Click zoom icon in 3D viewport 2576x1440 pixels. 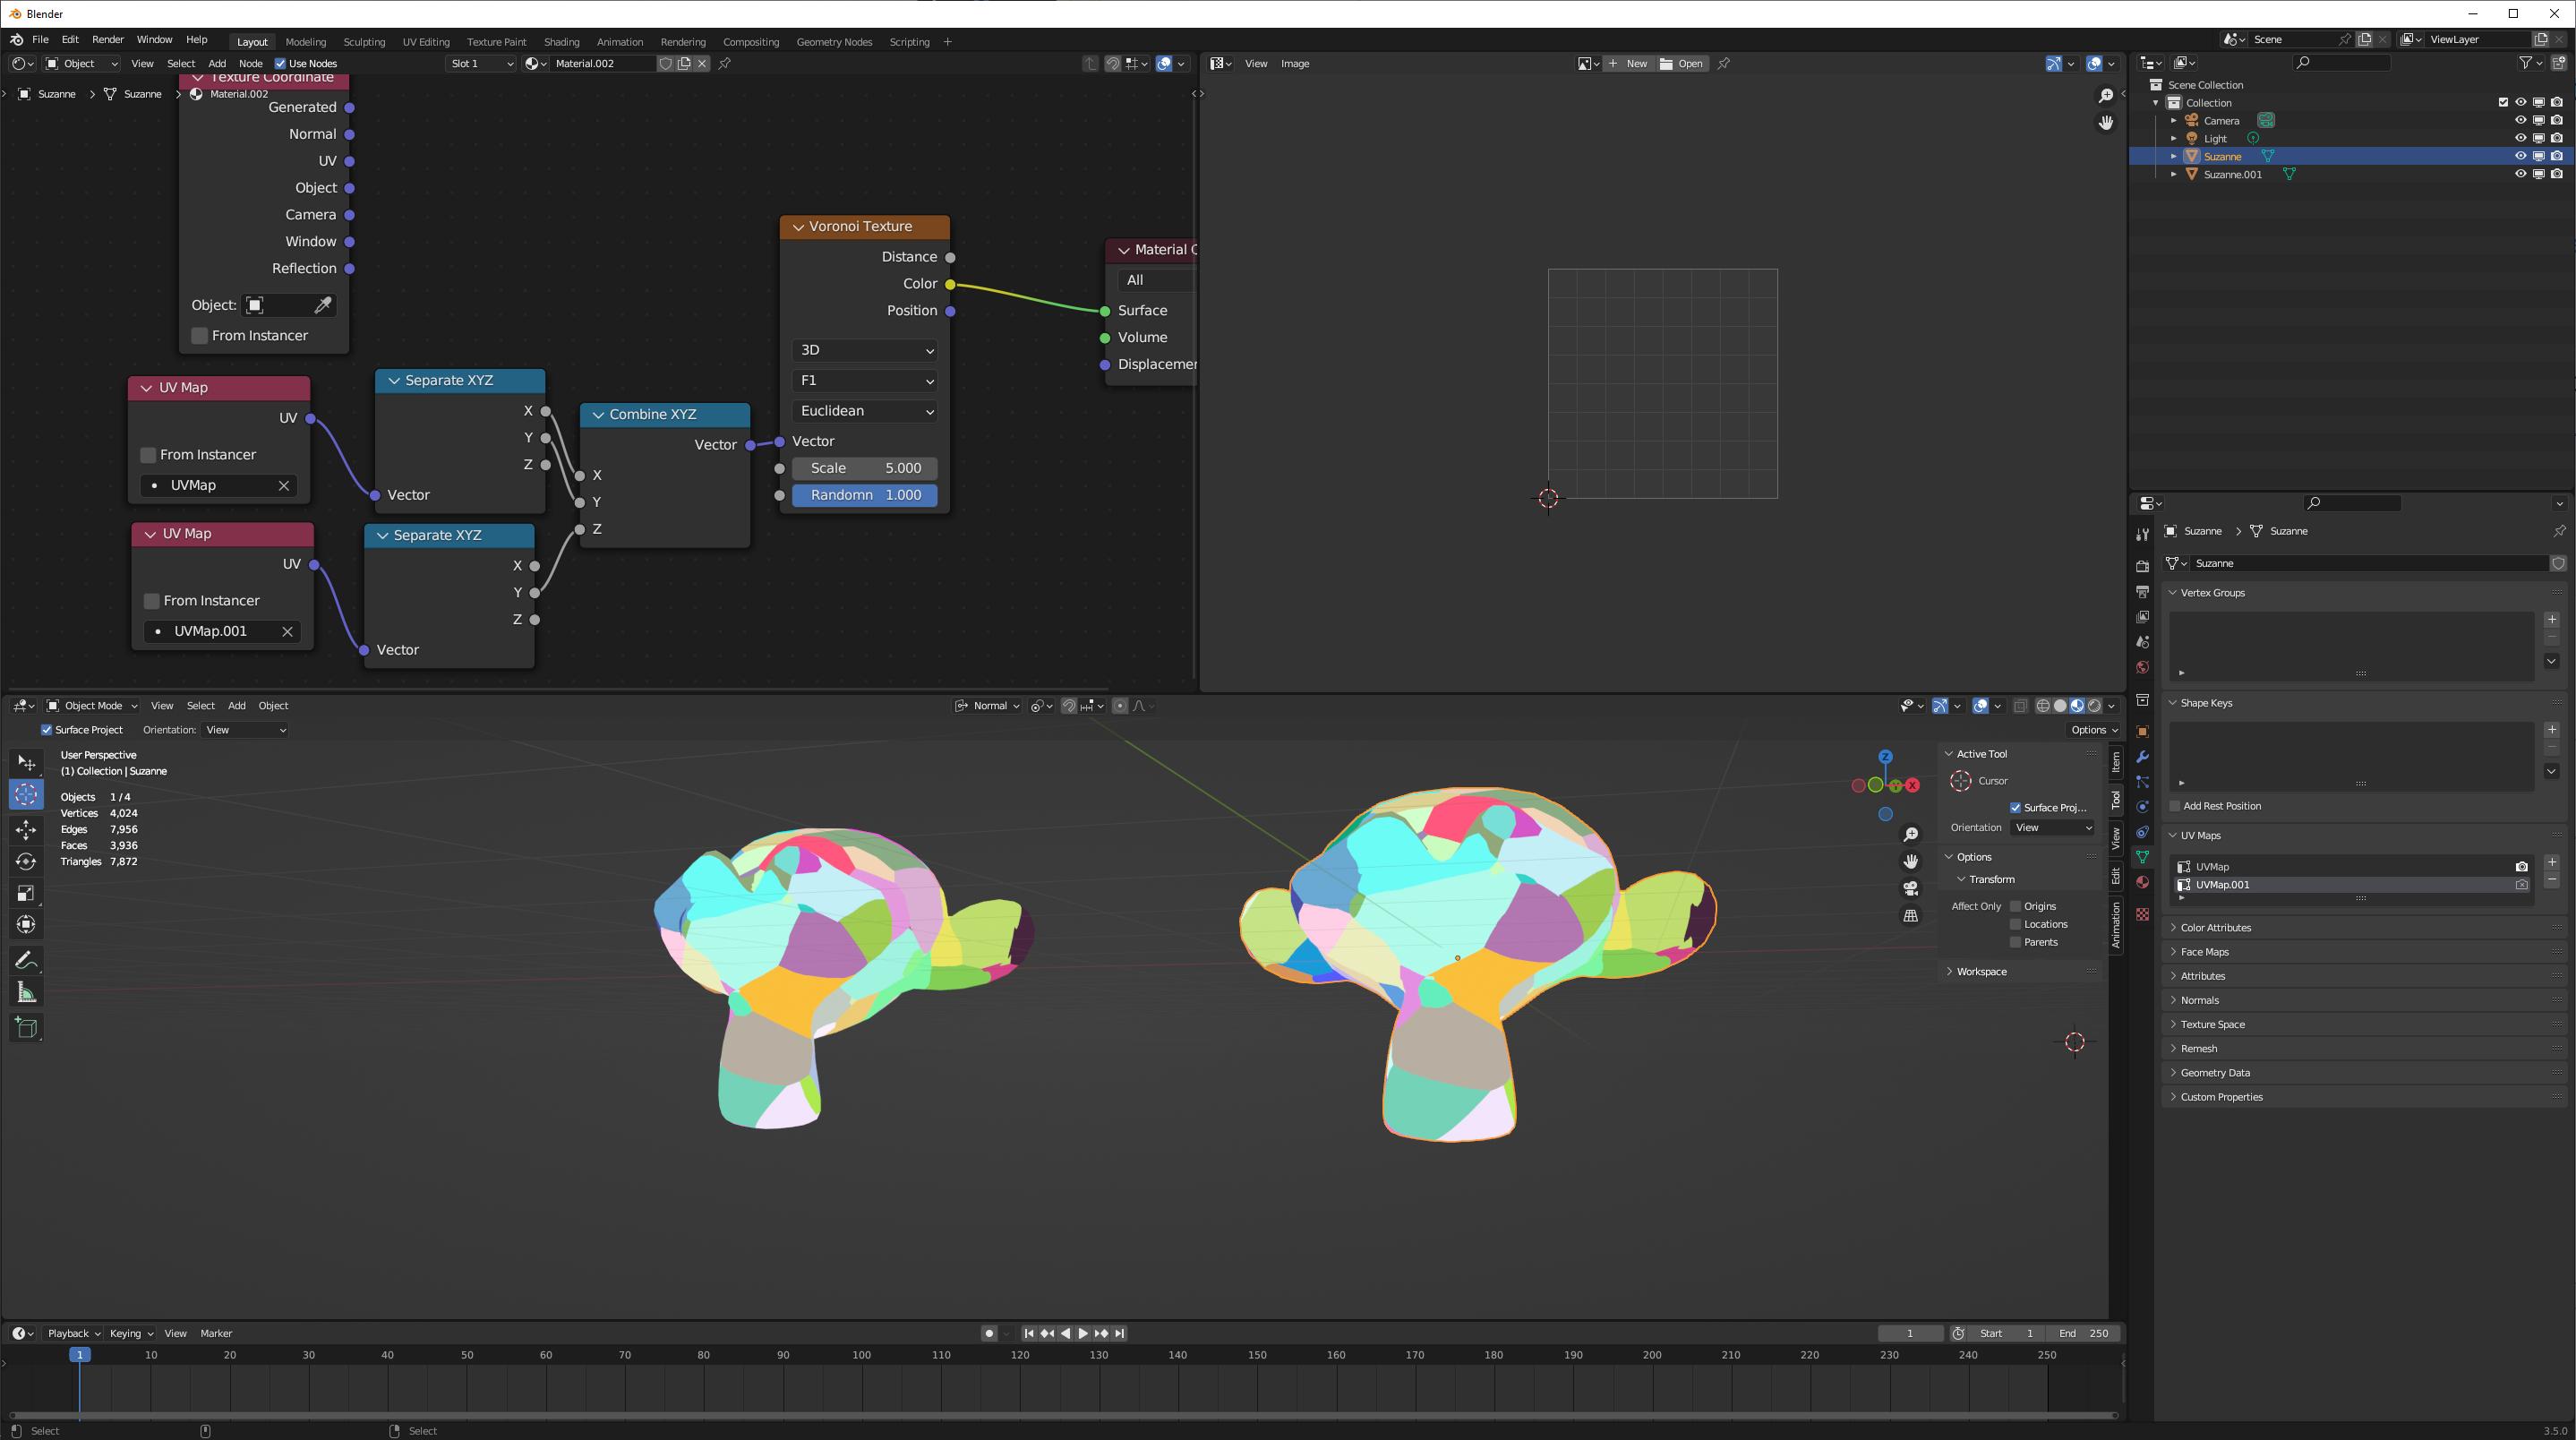coord(1911,835)
